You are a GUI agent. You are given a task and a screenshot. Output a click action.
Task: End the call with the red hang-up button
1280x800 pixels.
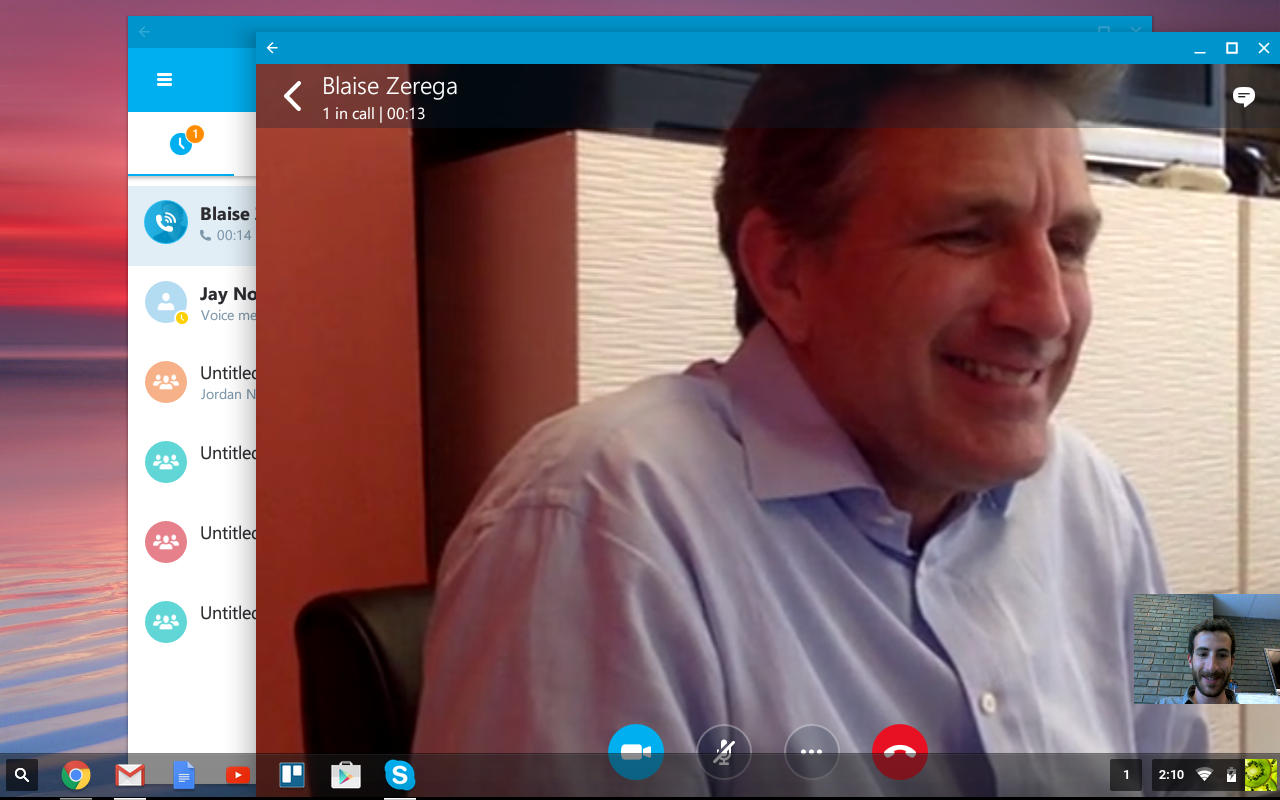pyautogui.click(x=900, y=752)
